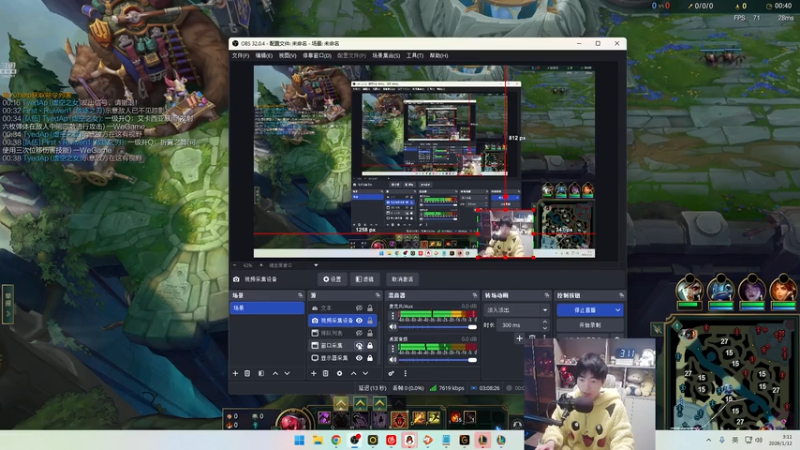
Task: Adjust the 桌面音频 volume slider
Action: point(438,360)
